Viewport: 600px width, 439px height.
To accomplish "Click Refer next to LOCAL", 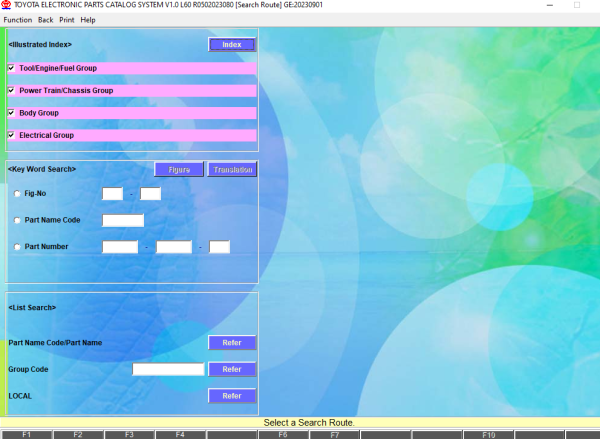I will 232,396.
